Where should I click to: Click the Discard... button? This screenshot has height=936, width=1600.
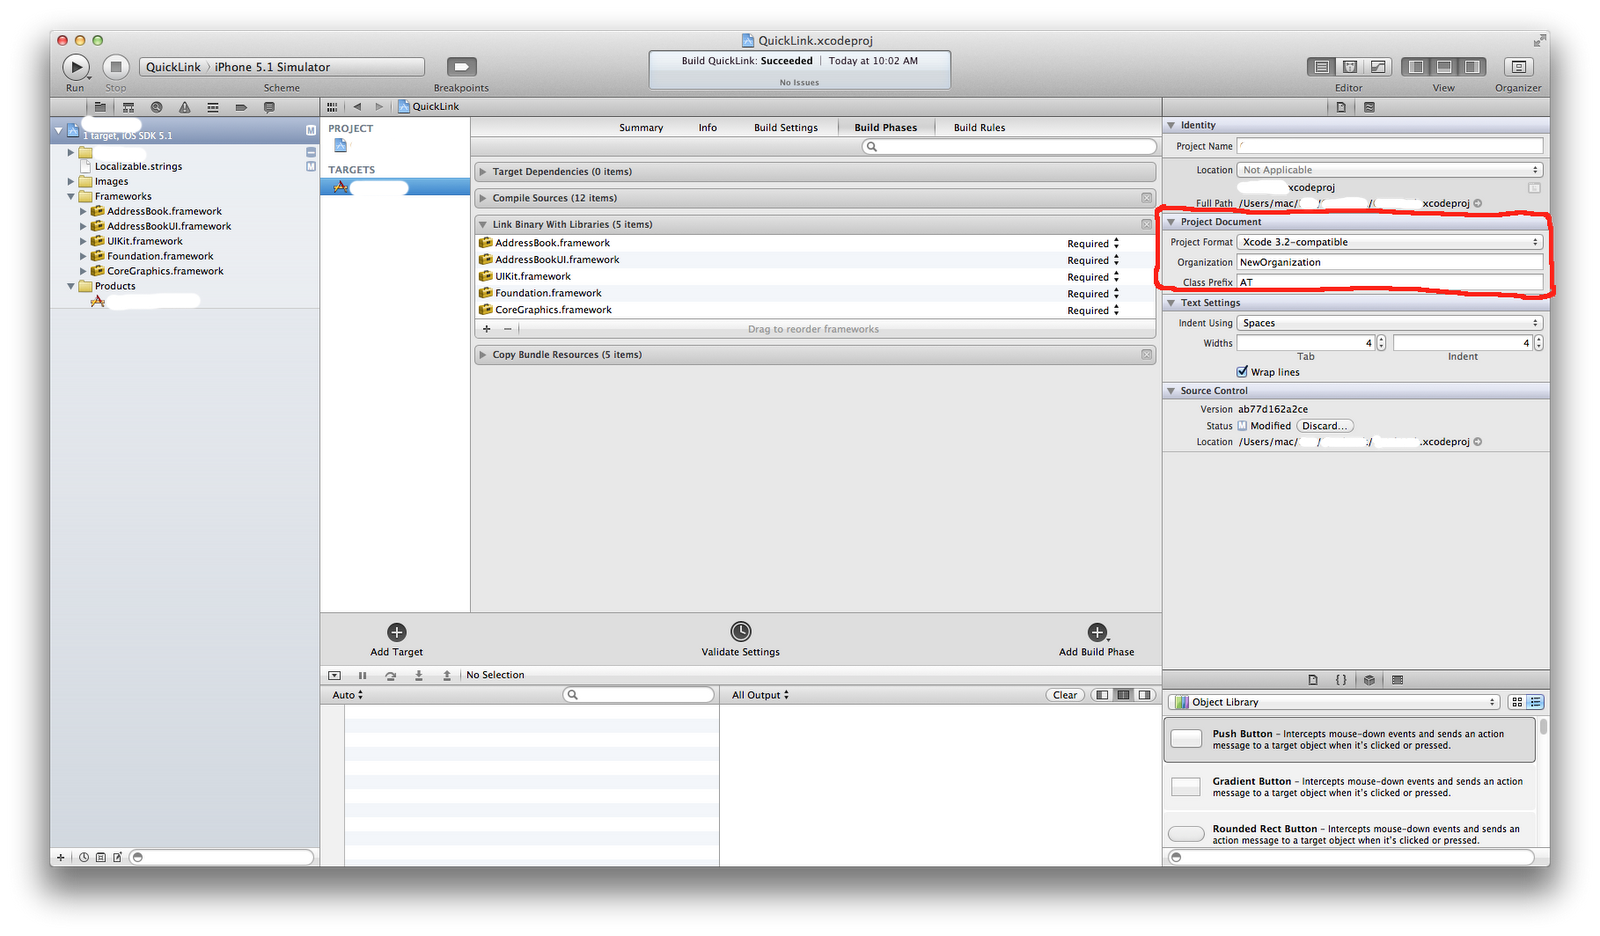[1325, 426]
